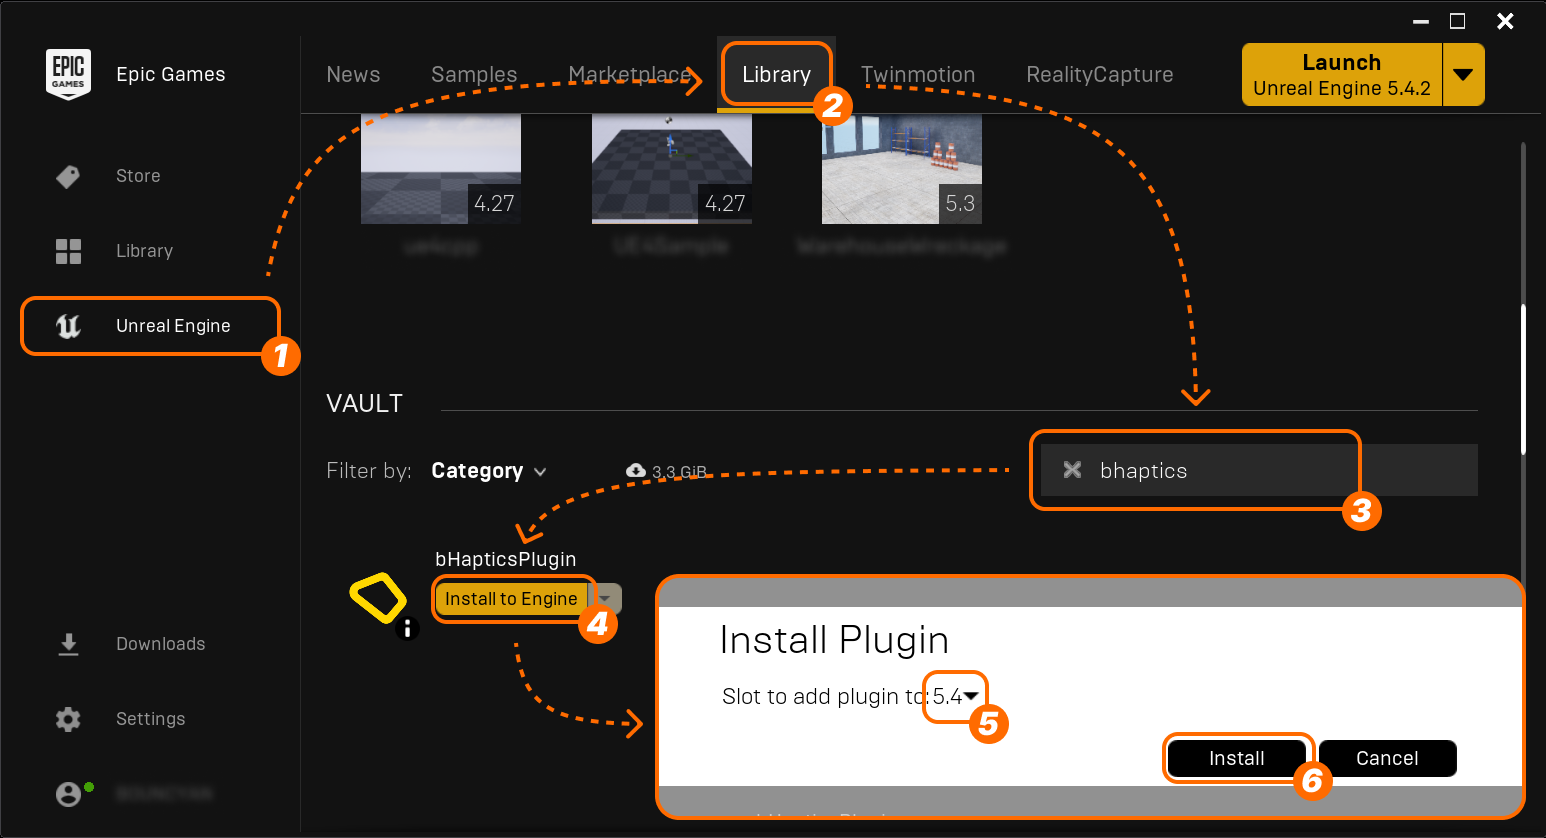Open Downloads in the sidebar

(160, 644)
